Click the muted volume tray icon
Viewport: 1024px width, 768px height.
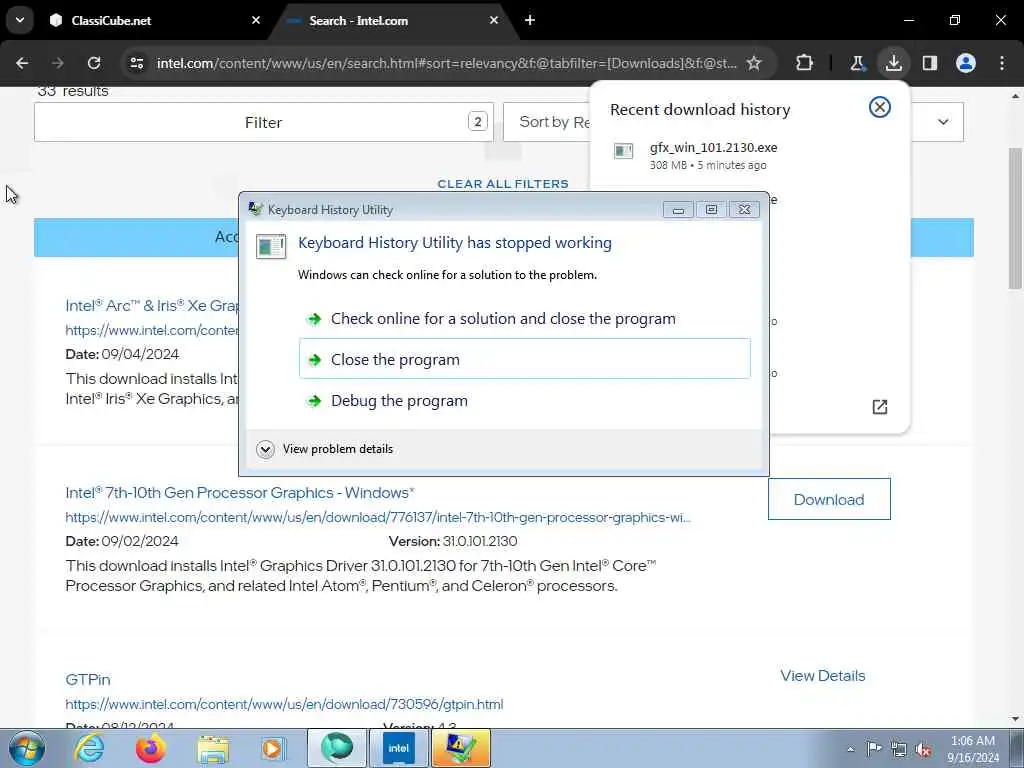(x=923, y=749)
